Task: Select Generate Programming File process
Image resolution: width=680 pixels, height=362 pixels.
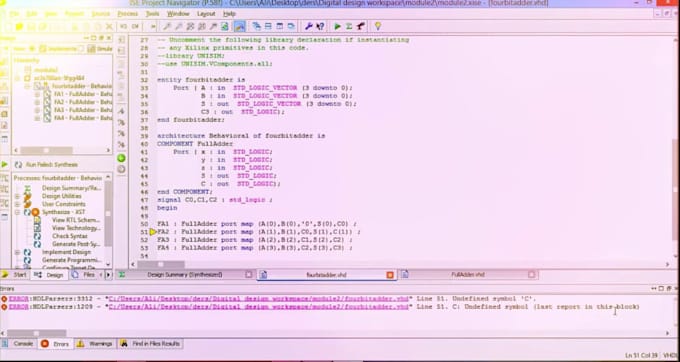Action: coord(72,260)
